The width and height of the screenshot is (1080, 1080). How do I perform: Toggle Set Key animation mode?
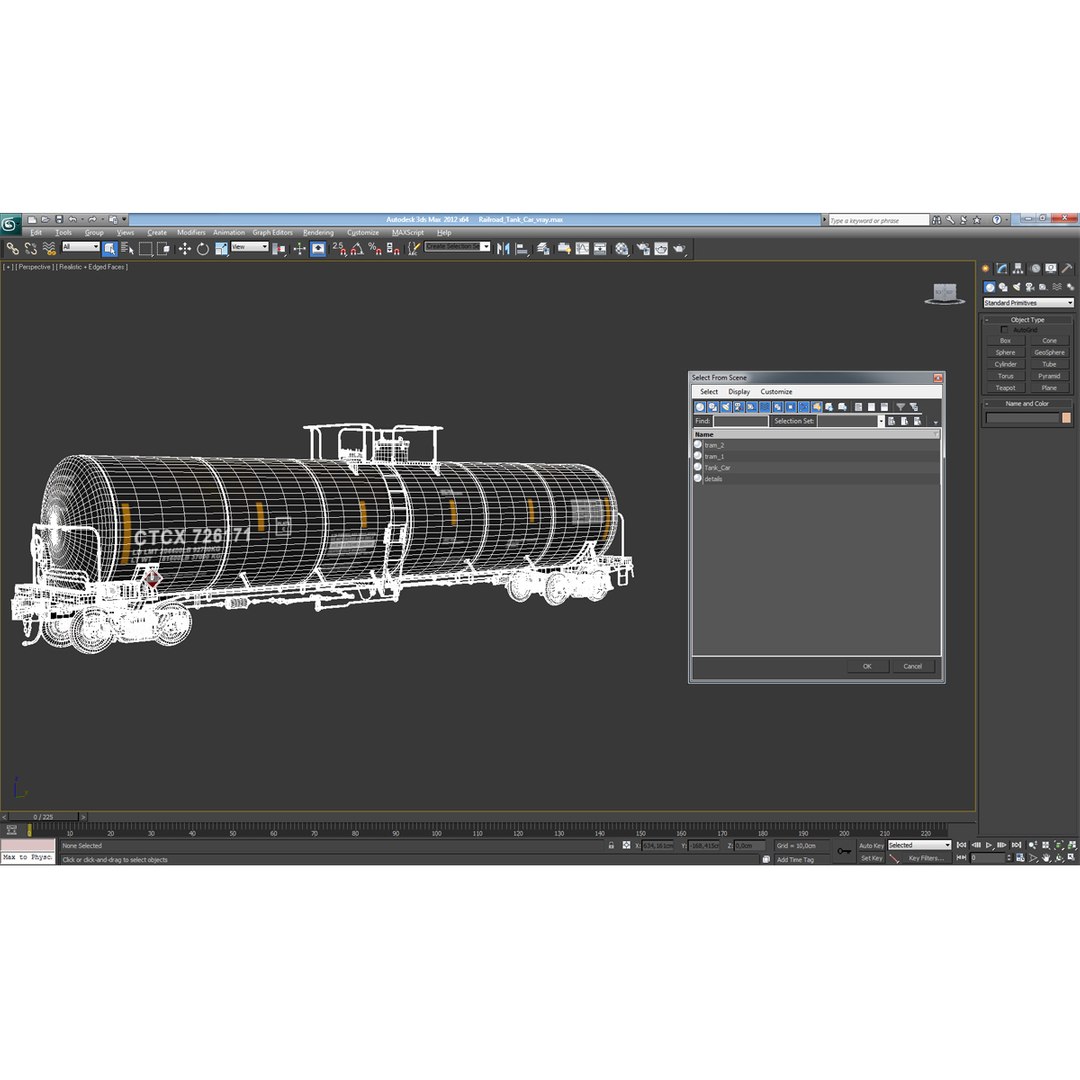(x=871, y=858)
